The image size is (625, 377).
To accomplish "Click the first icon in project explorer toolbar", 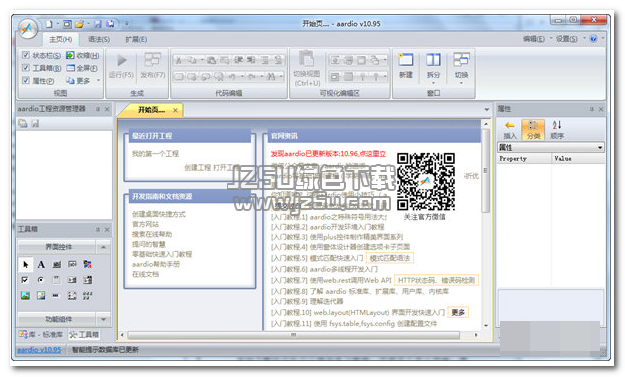I will (23, 124).
